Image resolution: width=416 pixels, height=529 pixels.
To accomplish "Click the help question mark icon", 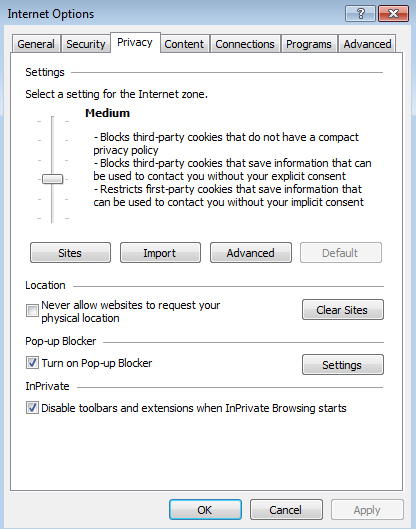I will pos(360,13).
